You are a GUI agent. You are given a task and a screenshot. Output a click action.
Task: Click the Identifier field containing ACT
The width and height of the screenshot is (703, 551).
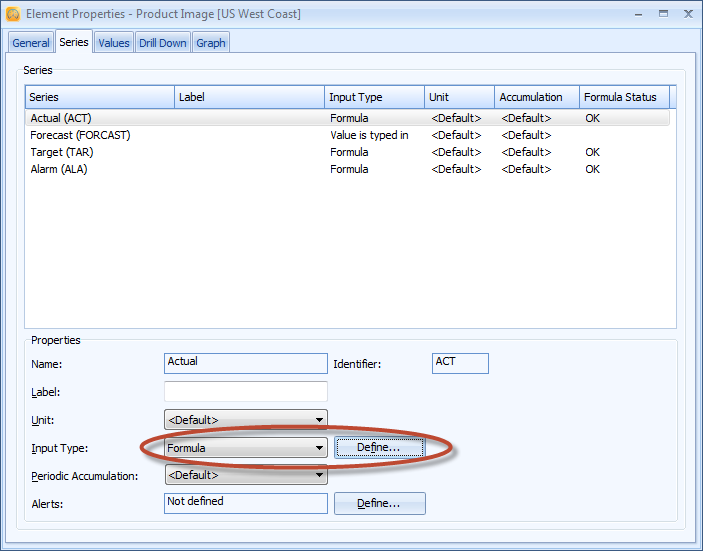pyautogui.click(x=460, y=363)
